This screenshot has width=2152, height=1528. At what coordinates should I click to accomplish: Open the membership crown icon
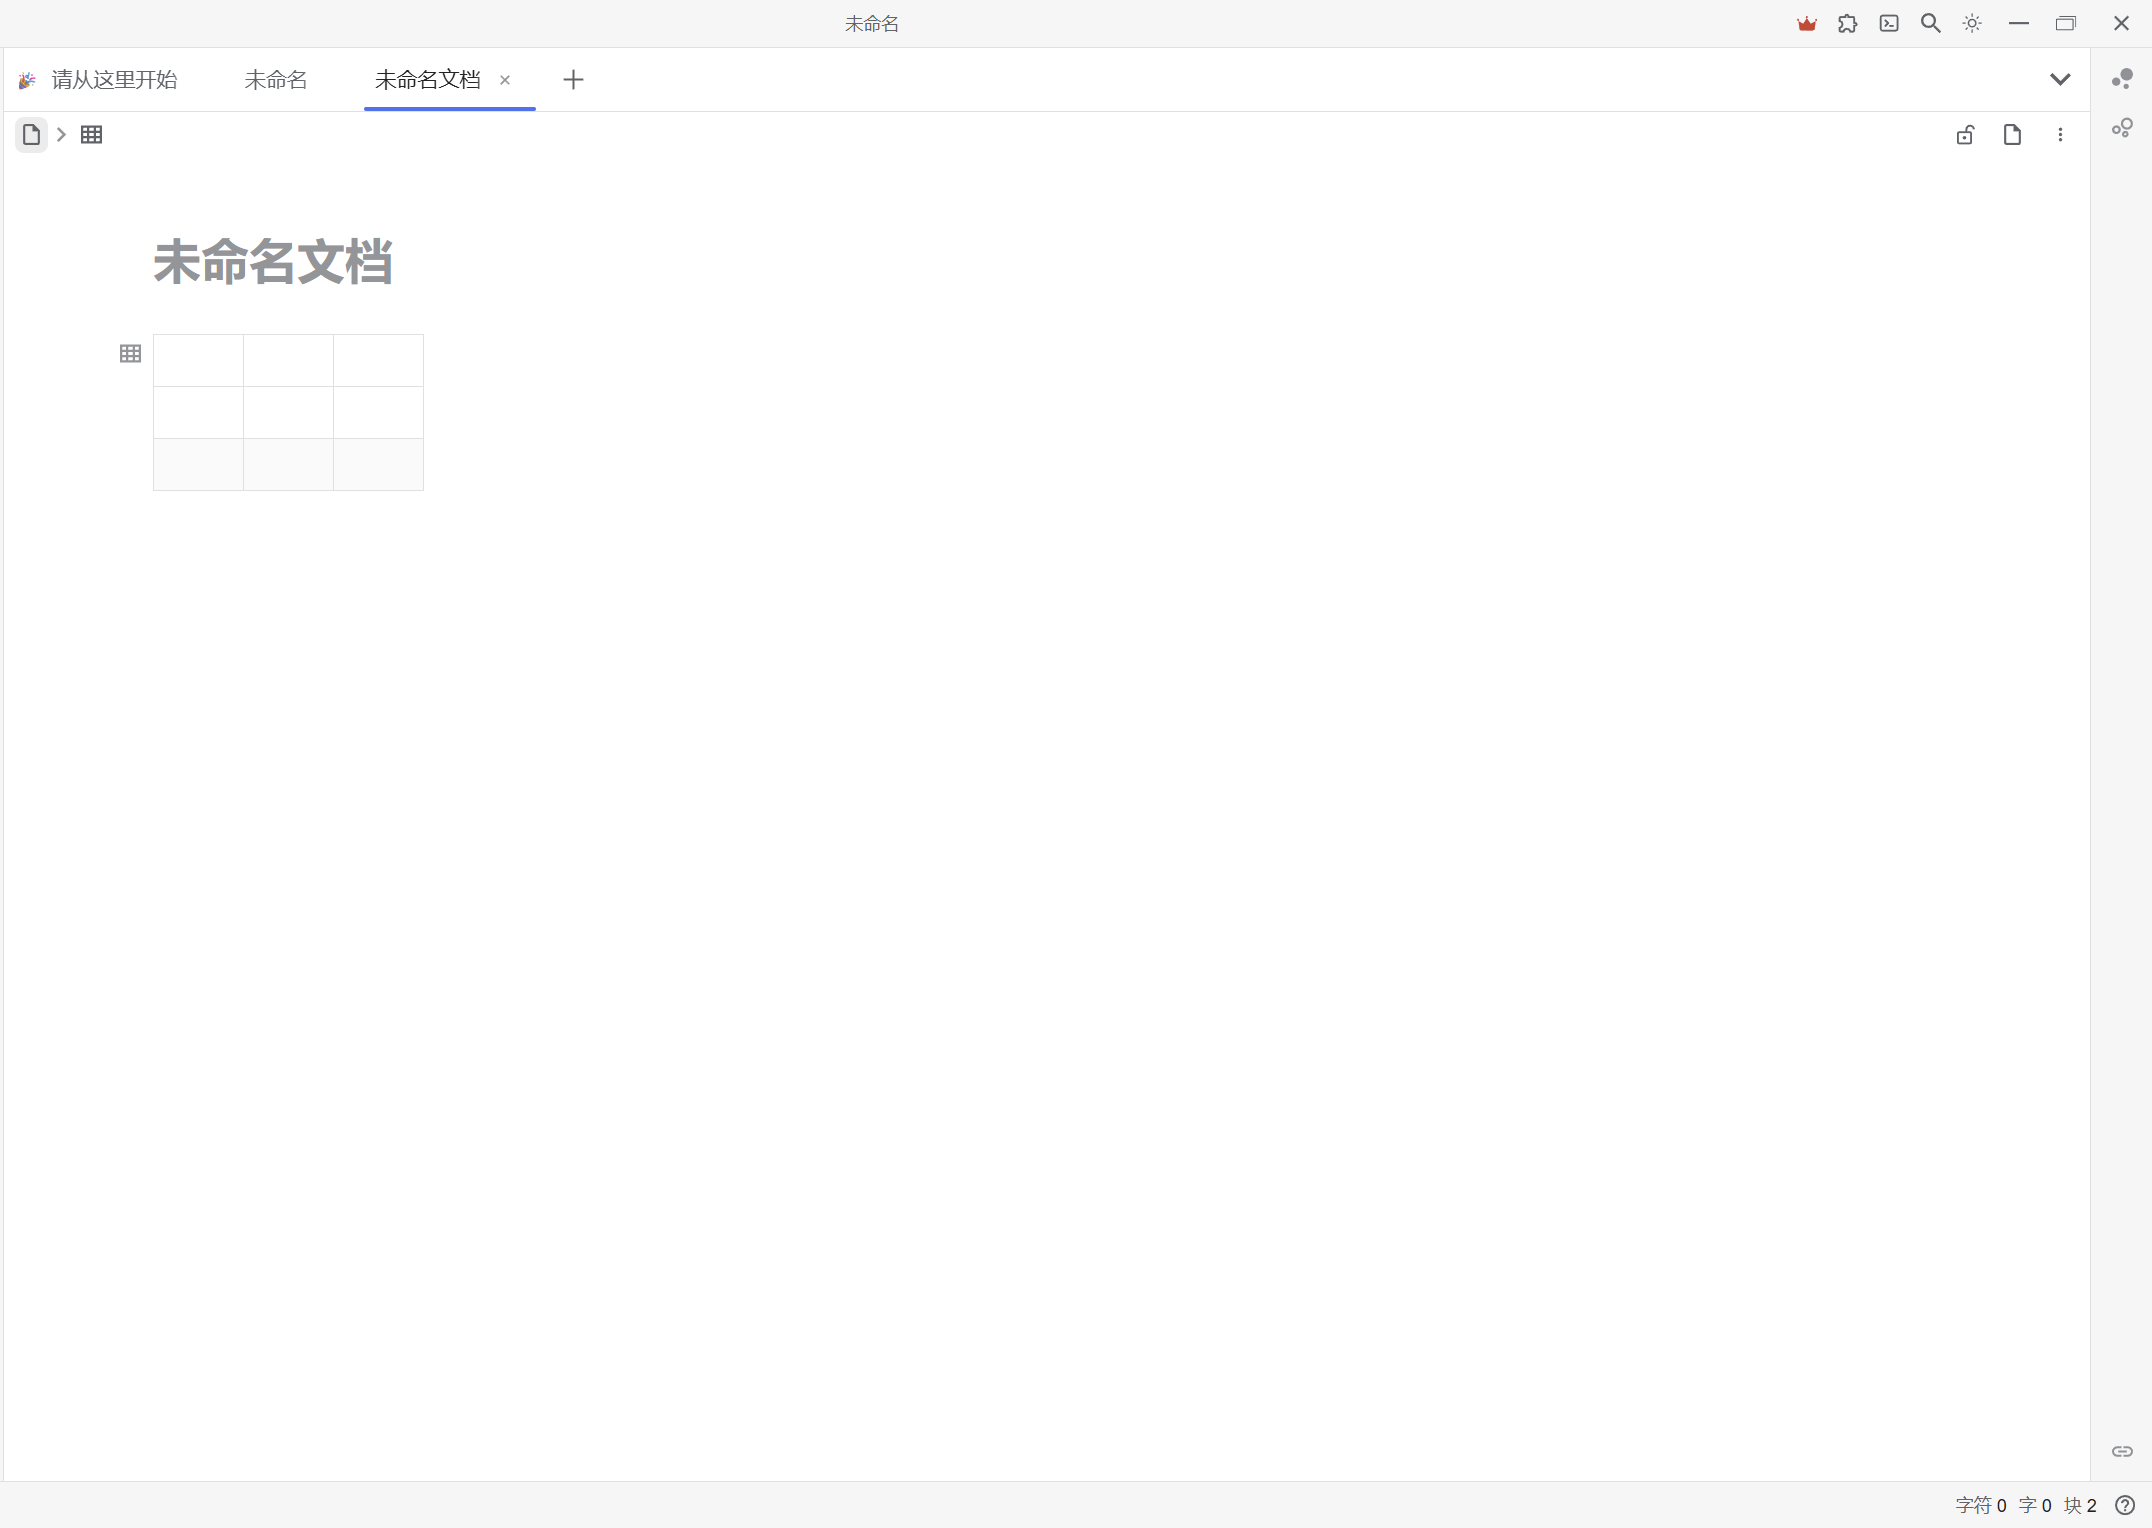[1807, 22]
